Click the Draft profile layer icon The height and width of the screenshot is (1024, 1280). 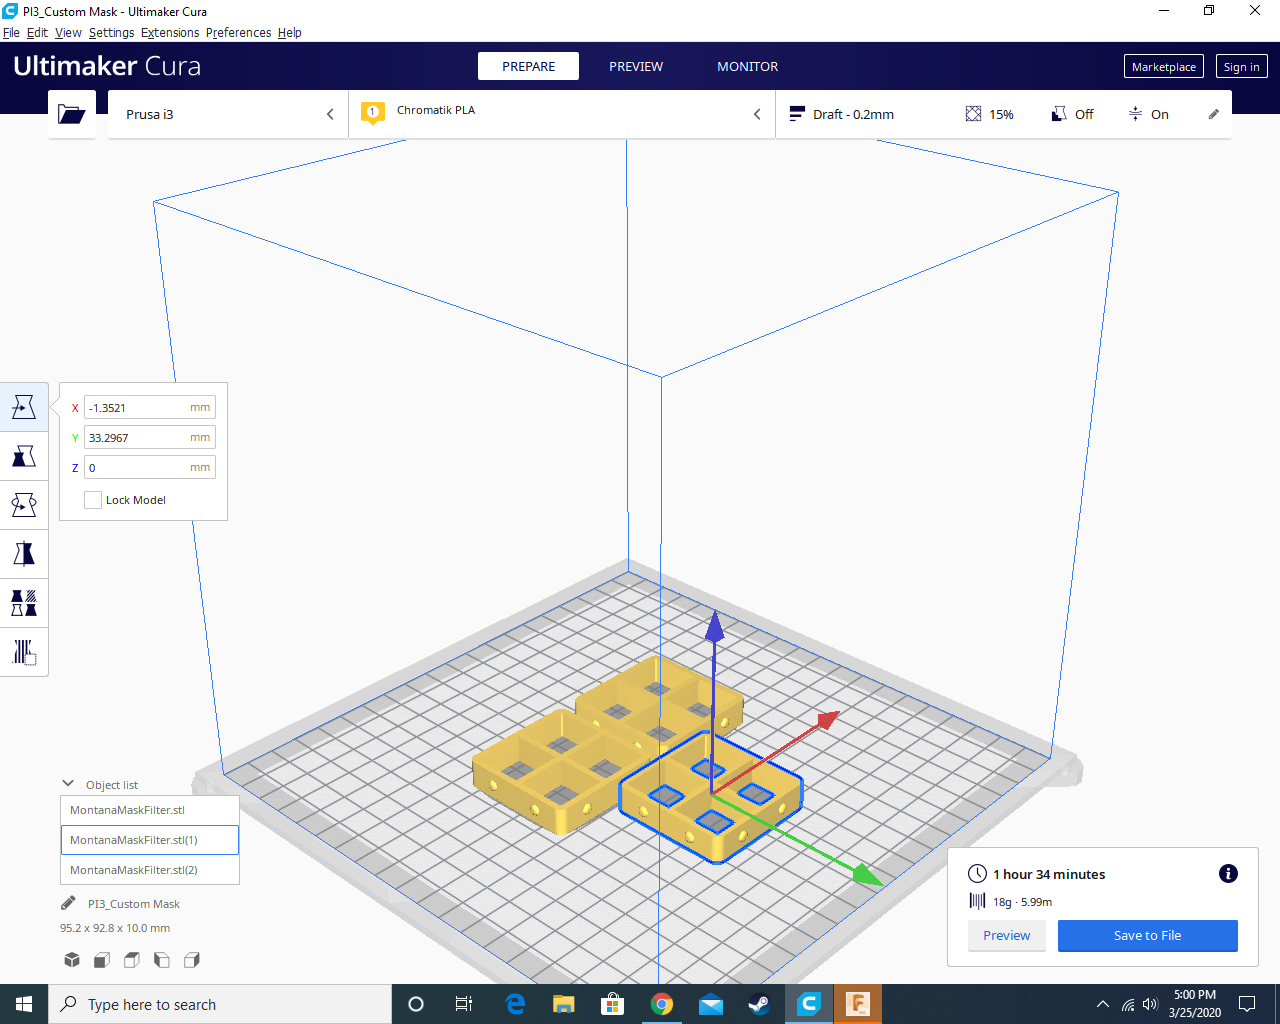[796, 114]
